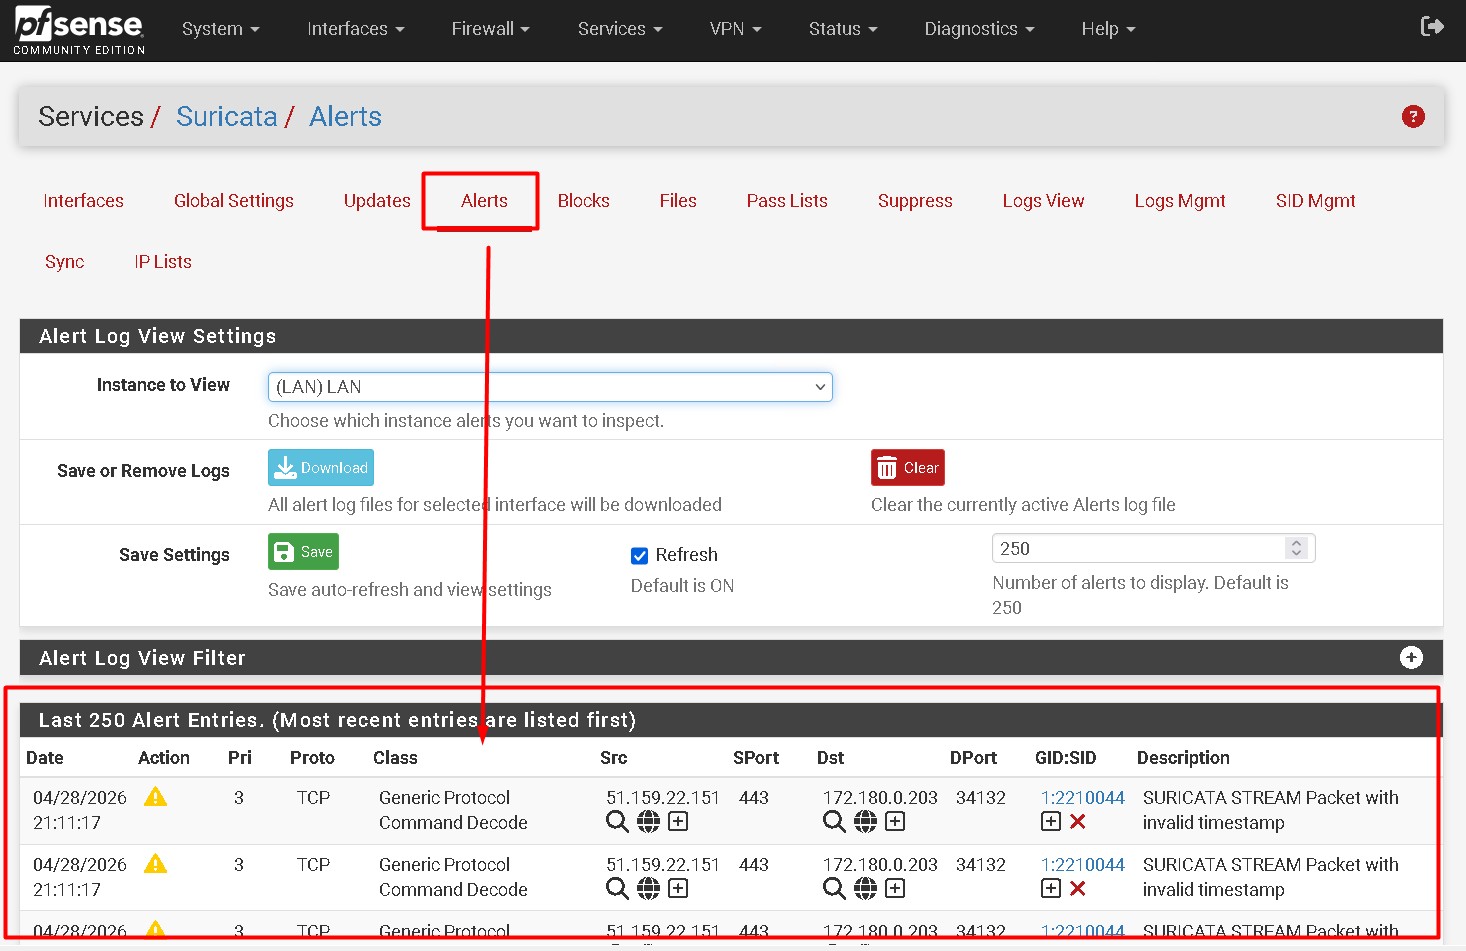
Task: Click the Download button for alert logs
Action: click(320, 467)
